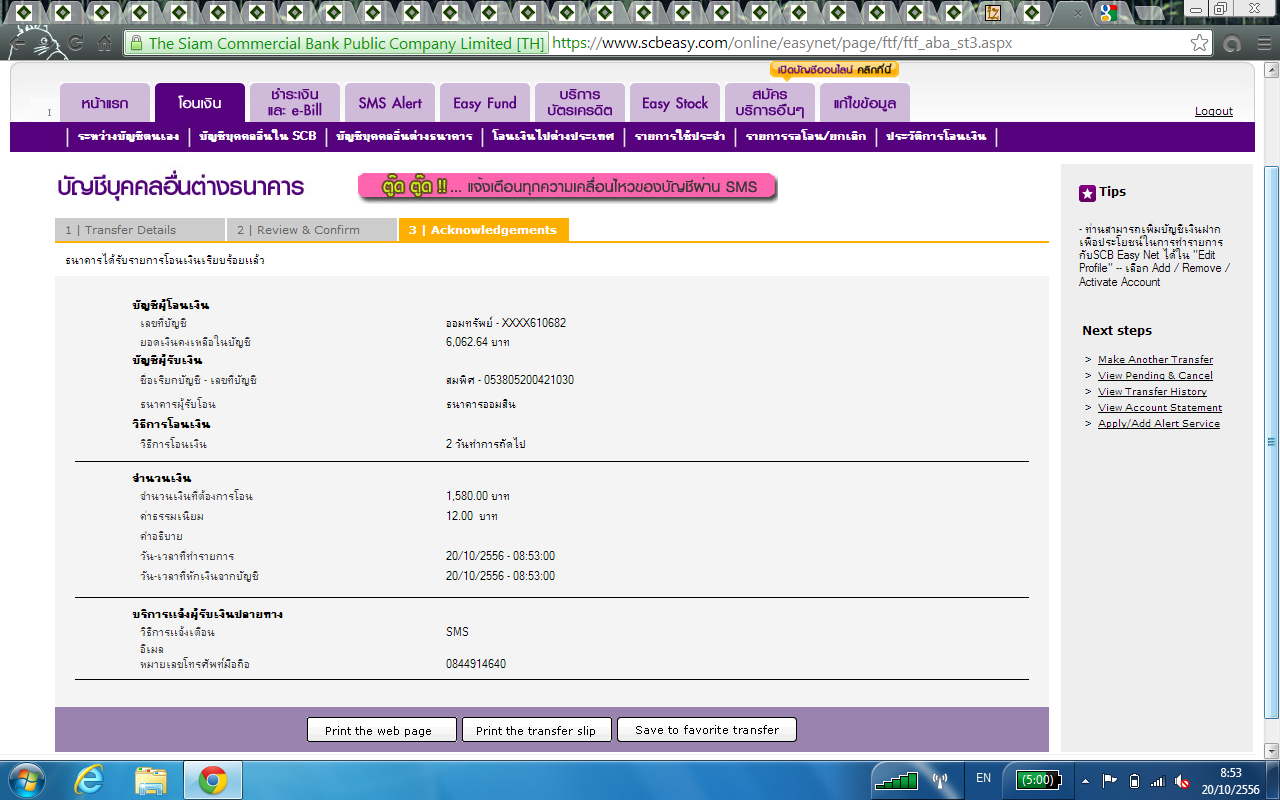
Task: Open the battery meter showing (5:00)
Action: [x=1040, y=779]
